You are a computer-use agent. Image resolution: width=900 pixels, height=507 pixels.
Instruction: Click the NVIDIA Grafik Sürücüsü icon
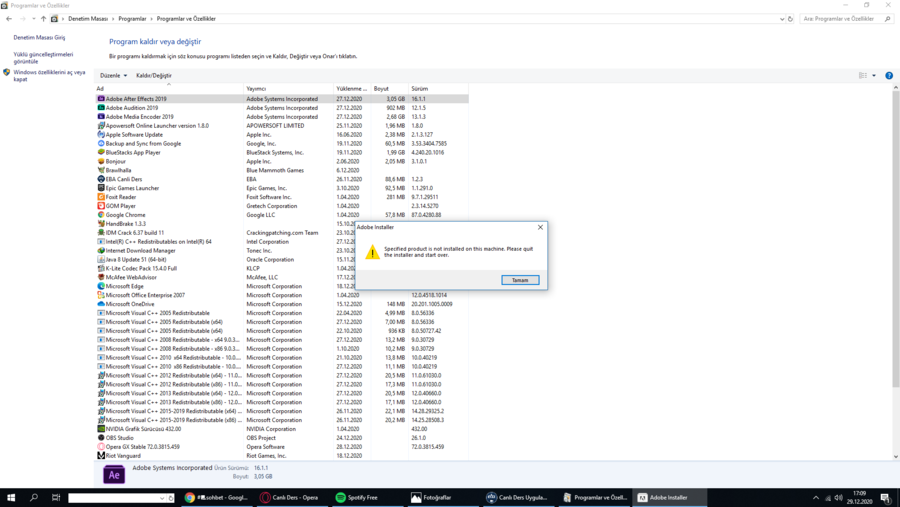pyautogui.click(x=101, y=428)
